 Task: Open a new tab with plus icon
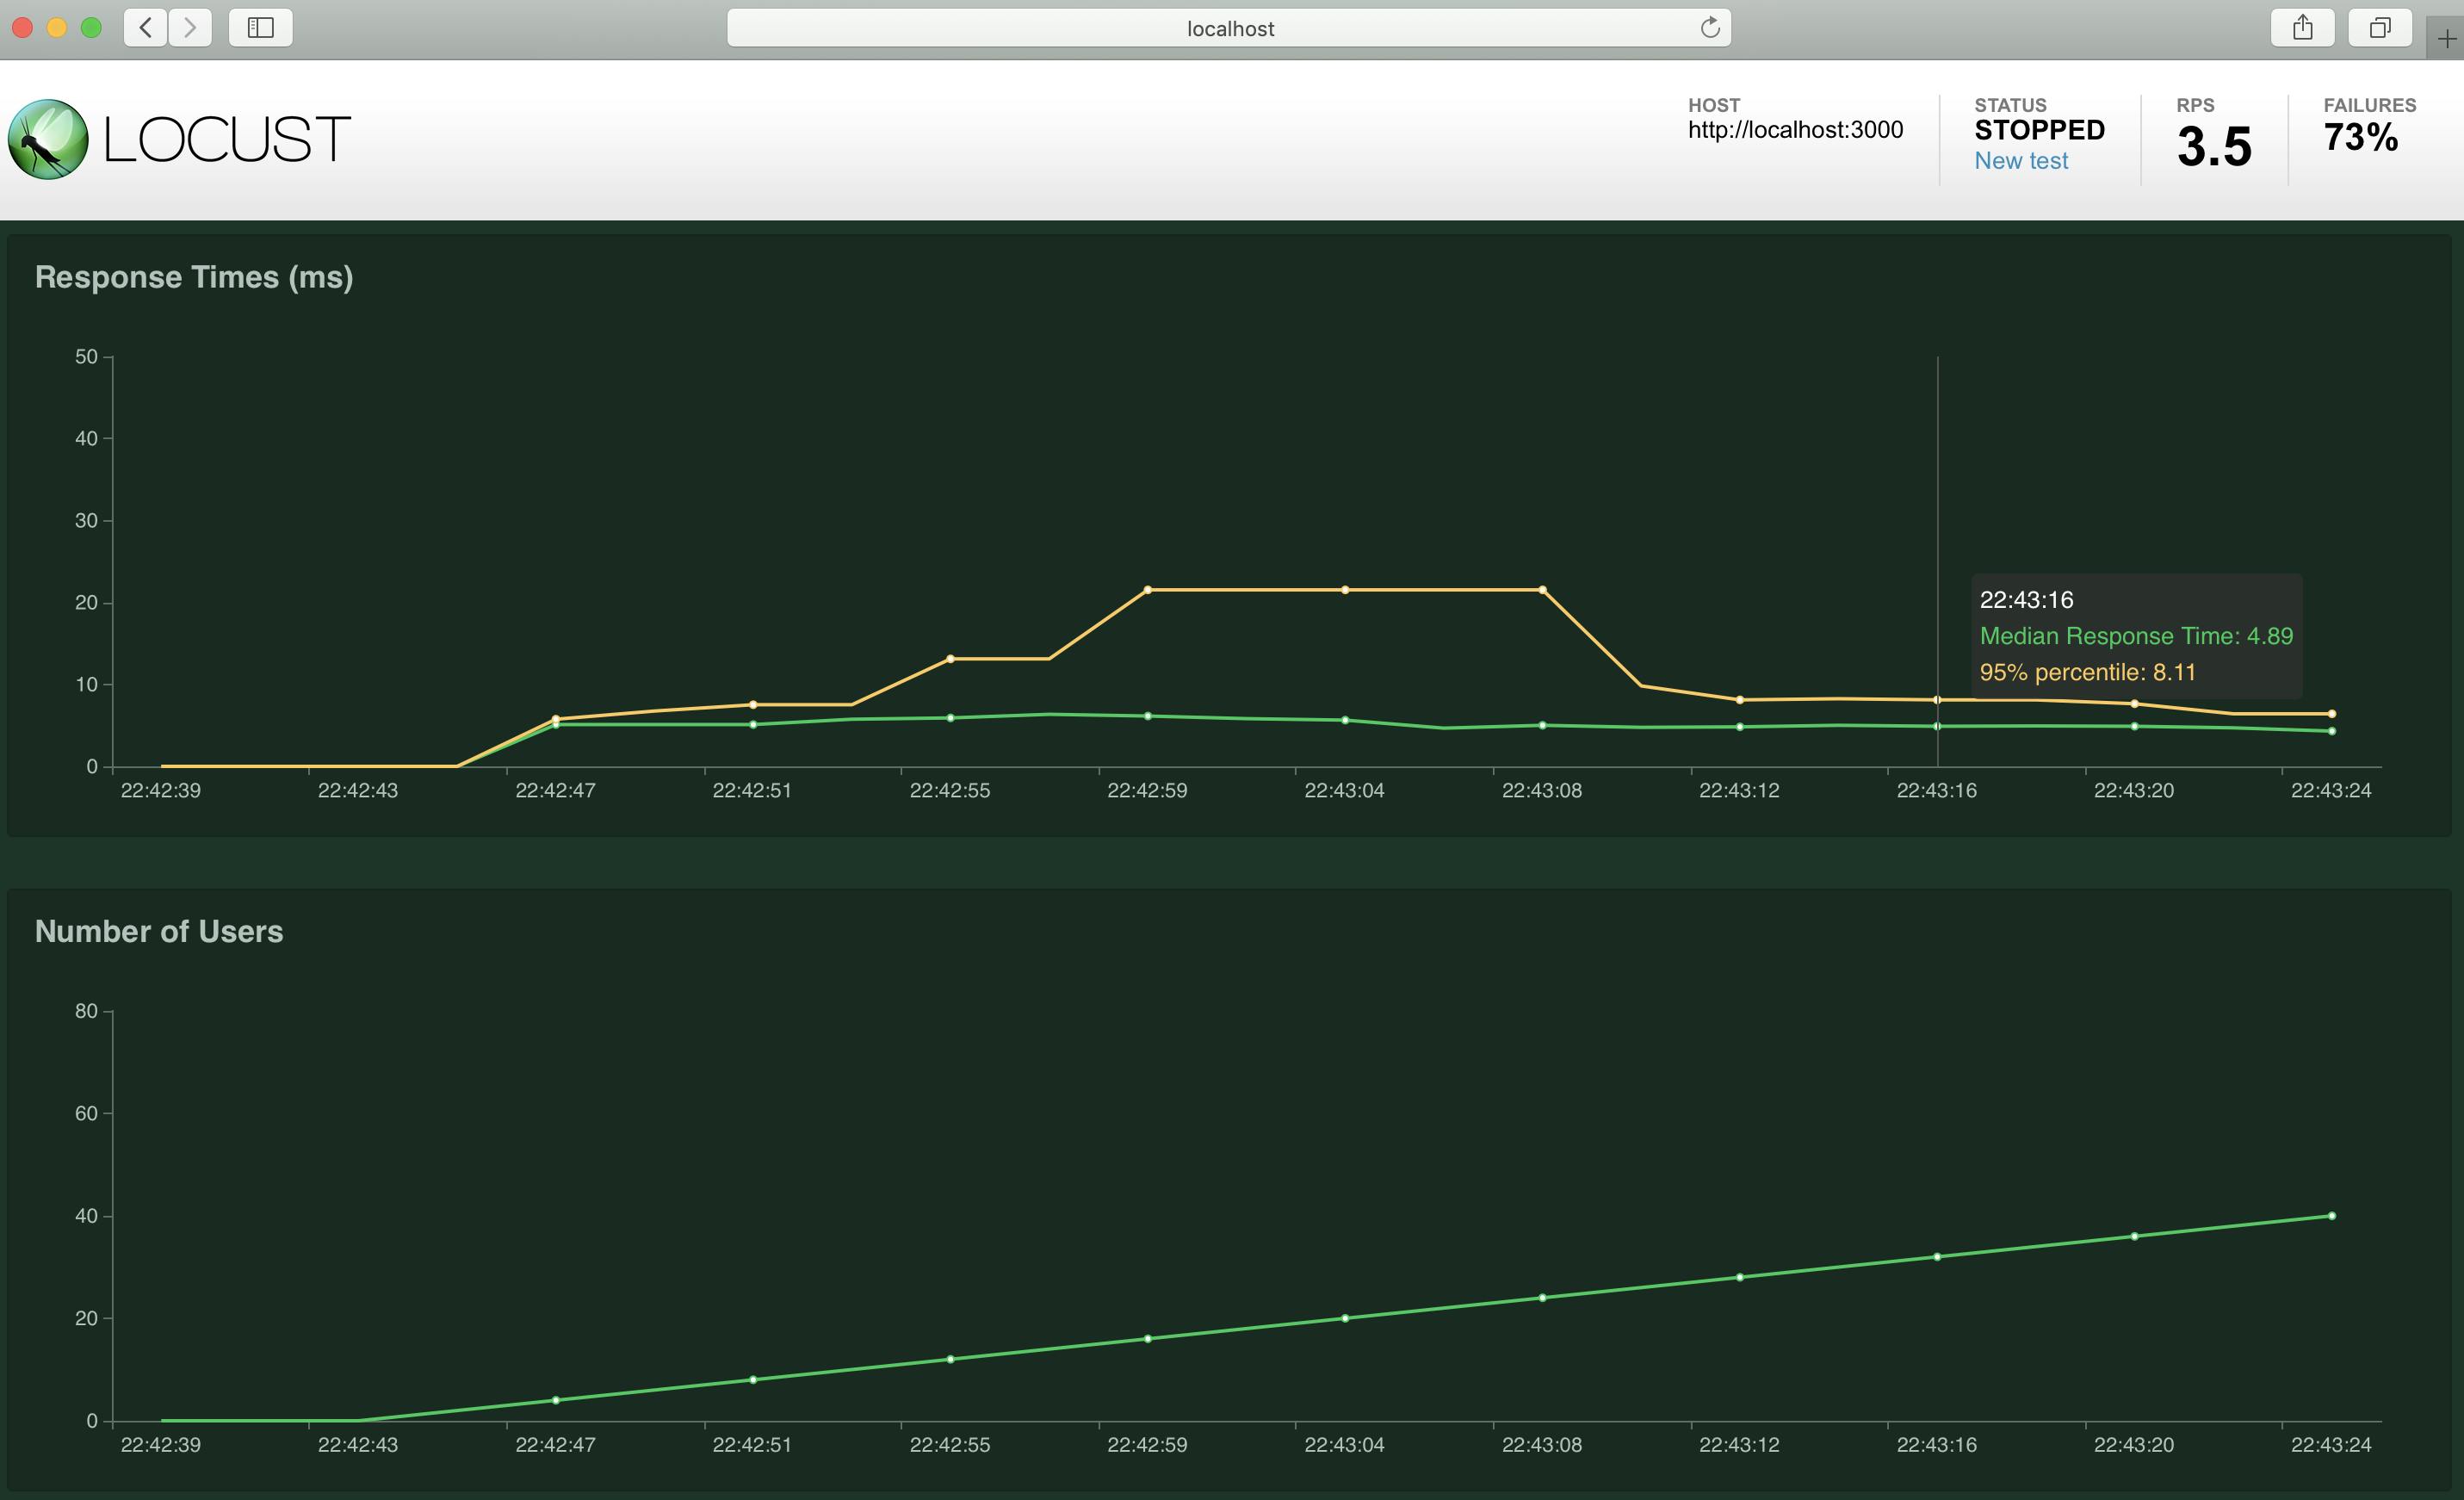[2446, 40]
